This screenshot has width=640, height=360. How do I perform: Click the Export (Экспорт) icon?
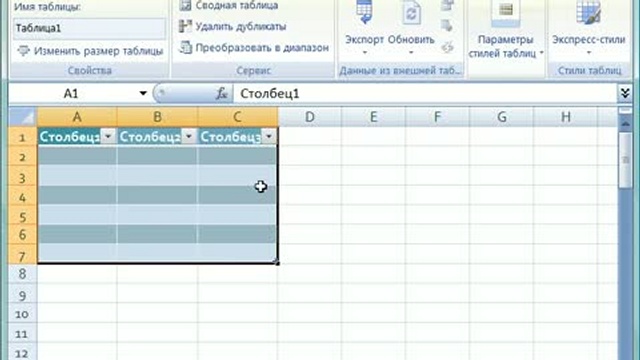(x=364, y=11)
